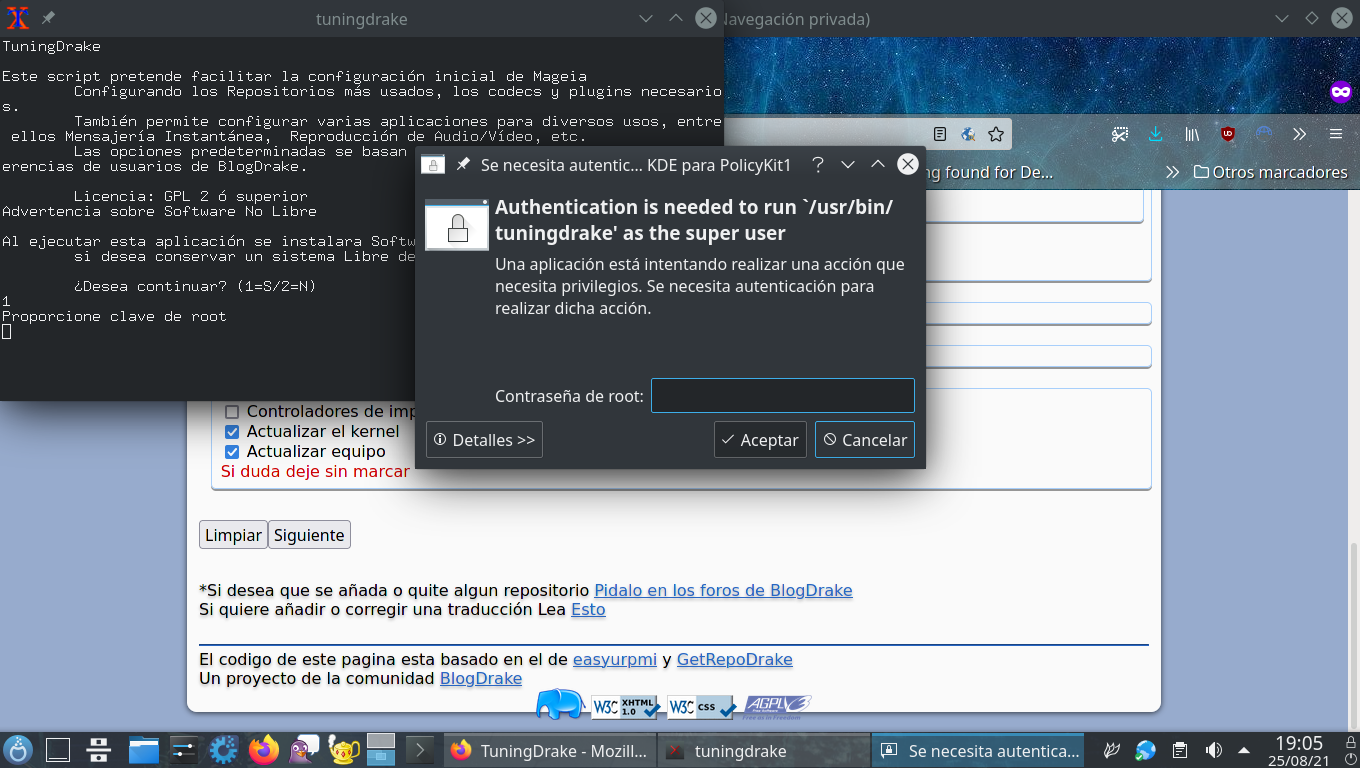The height and width of the screenshot is (768, 1360).
Task: Click the Show Desktop taskbar icon
Action: click(x=58, y=750)
